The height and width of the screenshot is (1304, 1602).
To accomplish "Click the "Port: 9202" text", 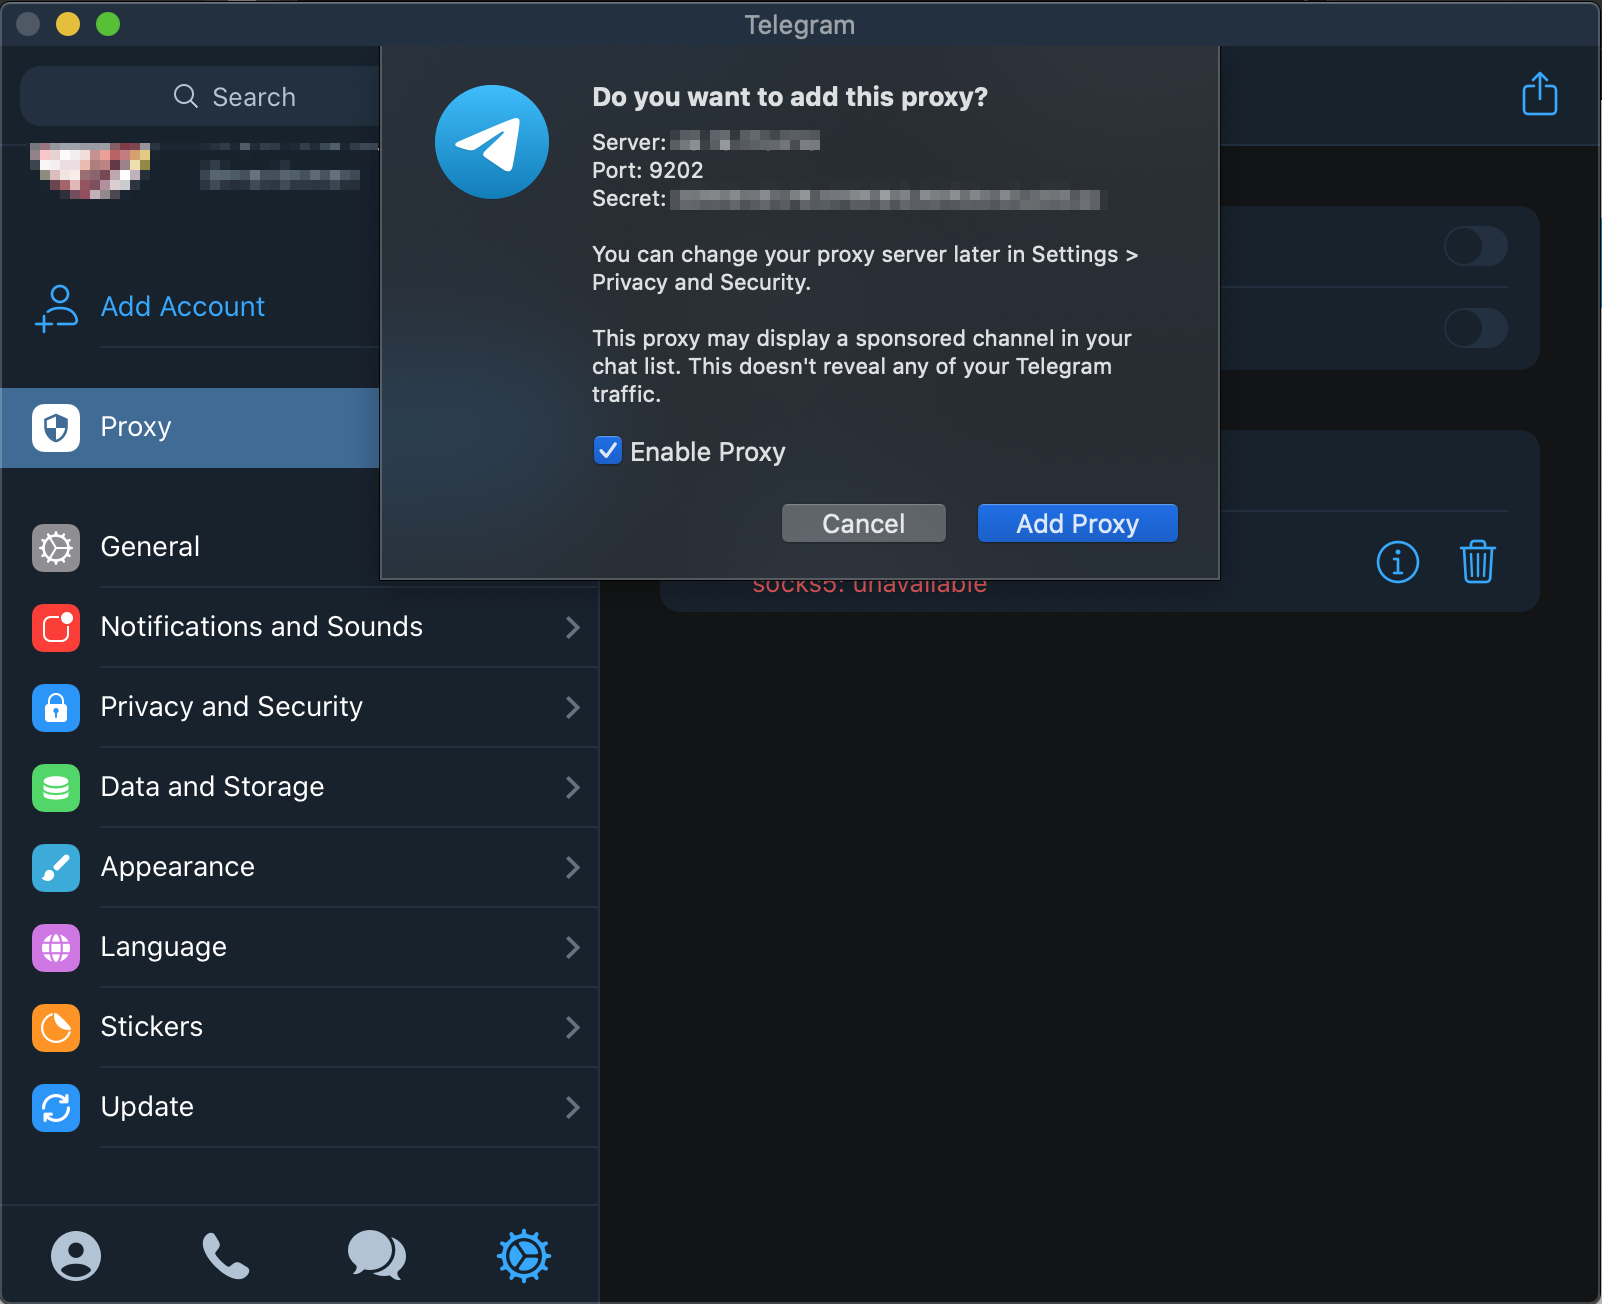I will [x=648, y=170].
